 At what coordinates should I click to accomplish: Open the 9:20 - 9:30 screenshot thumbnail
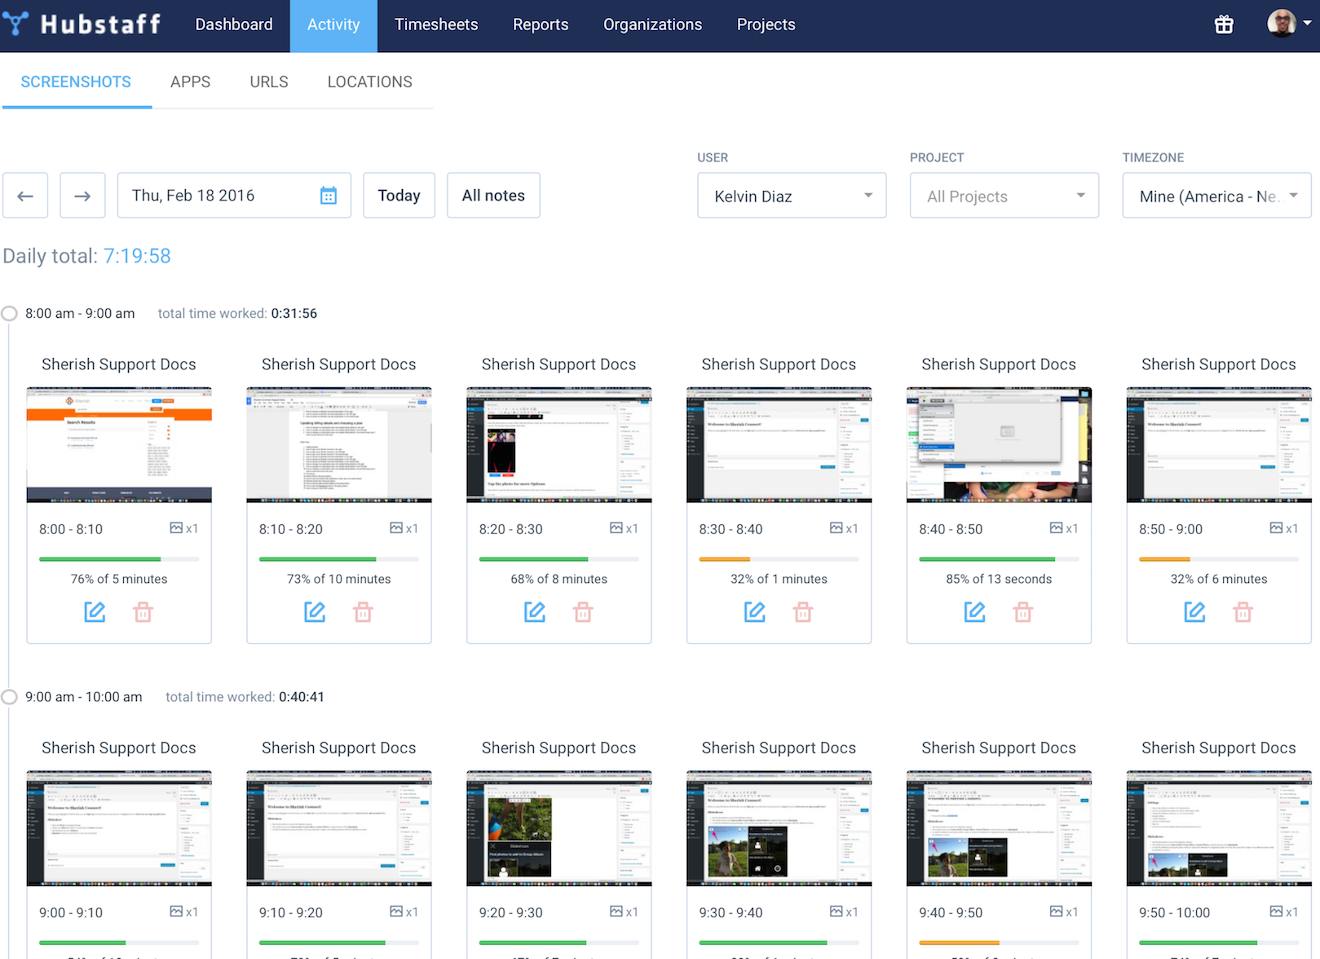(559, 828)
